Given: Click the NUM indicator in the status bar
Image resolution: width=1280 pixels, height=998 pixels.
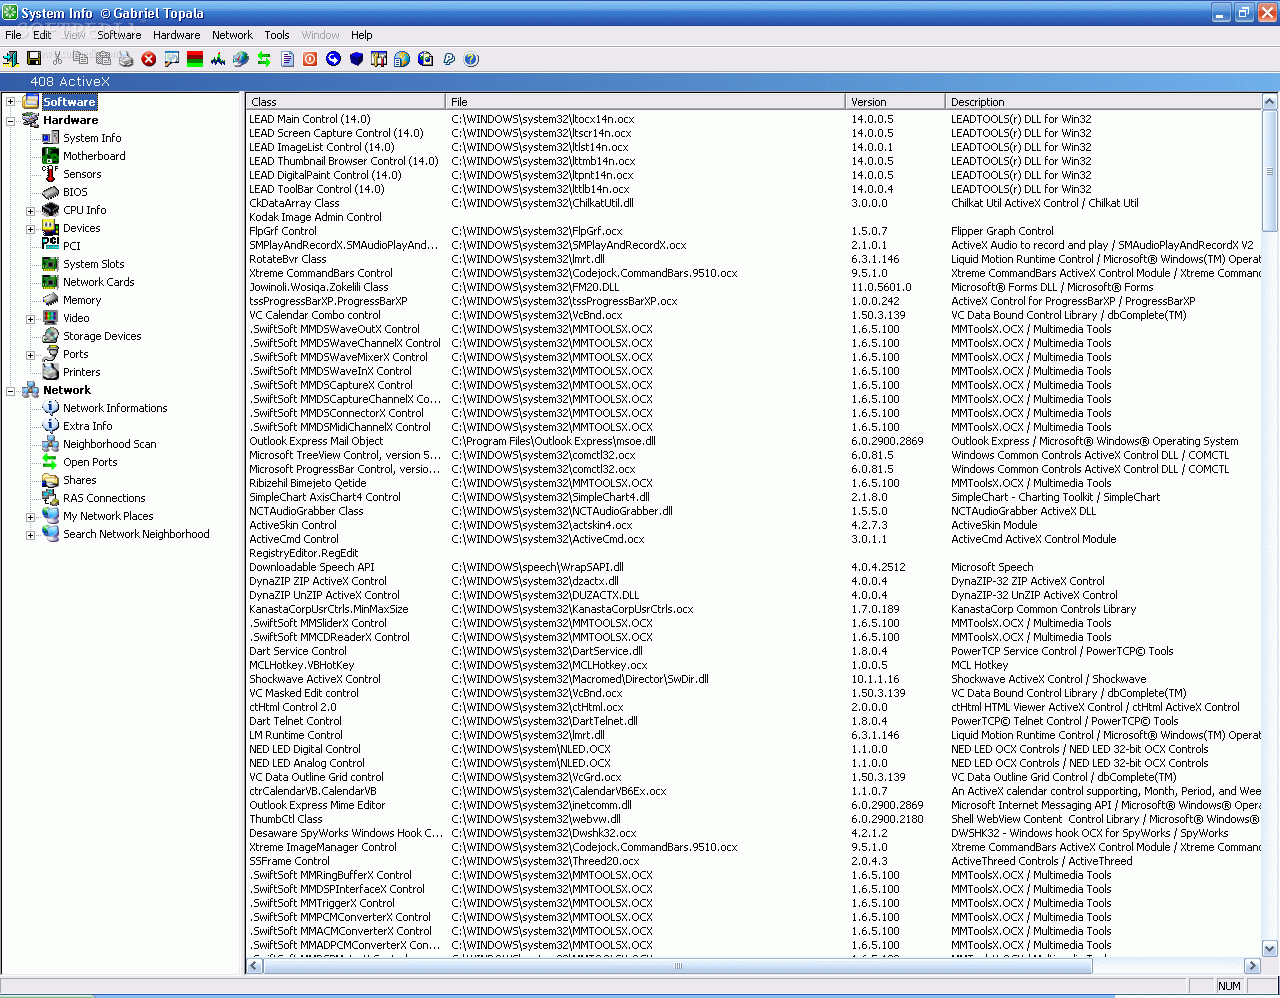Looking at the screenshot, I should [x=1229, y=986].
